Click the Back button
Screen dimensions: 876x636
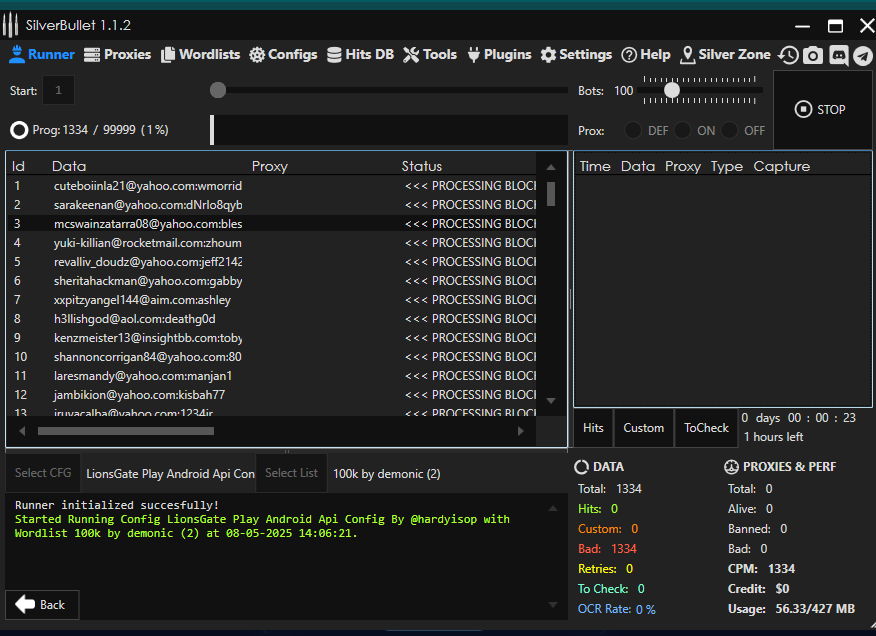[42, 605]
